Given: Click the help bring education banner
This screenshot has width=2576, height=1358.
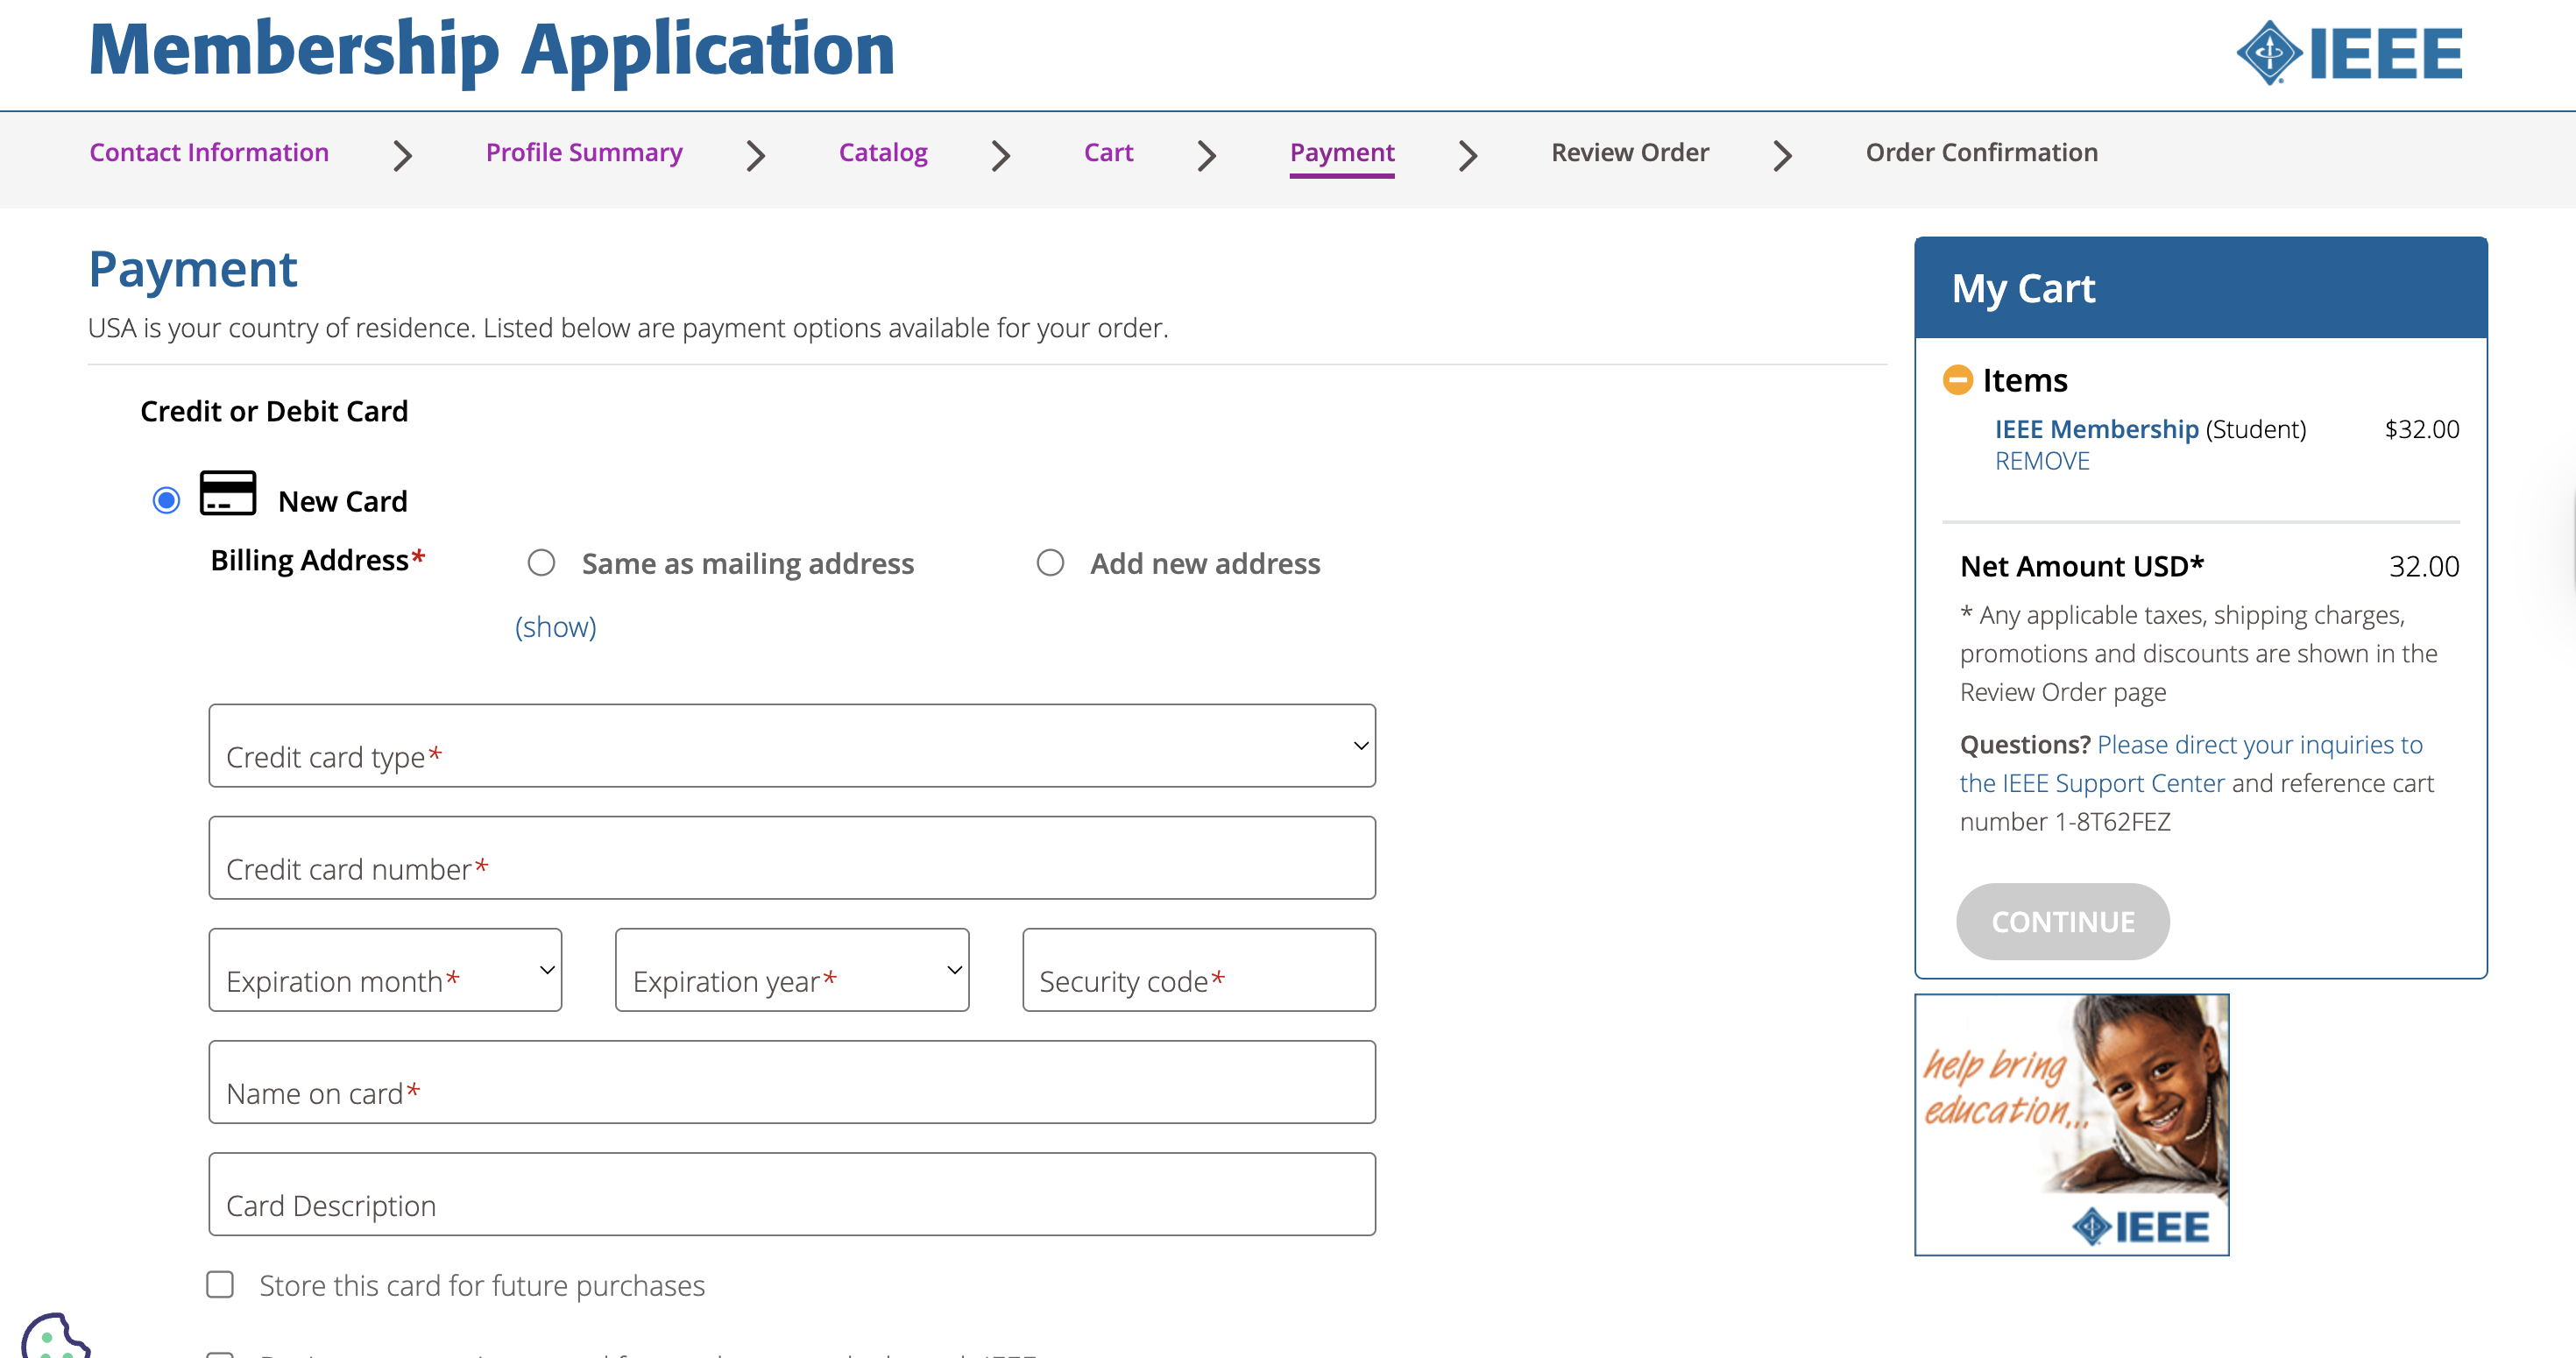Looking at the screenshot, I should (2071, 1124).
